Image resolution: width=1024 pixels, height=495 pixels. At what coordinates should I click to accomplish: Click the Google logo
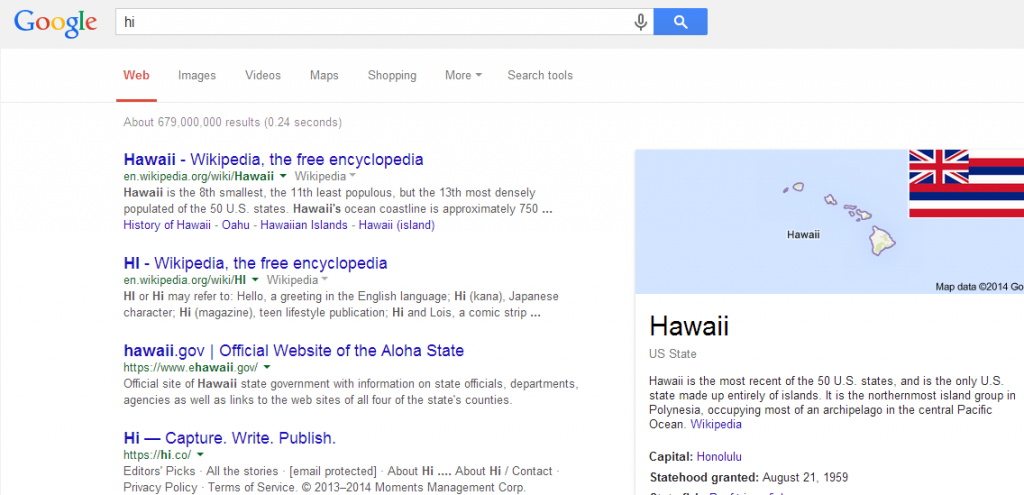[x=56, y=23]
